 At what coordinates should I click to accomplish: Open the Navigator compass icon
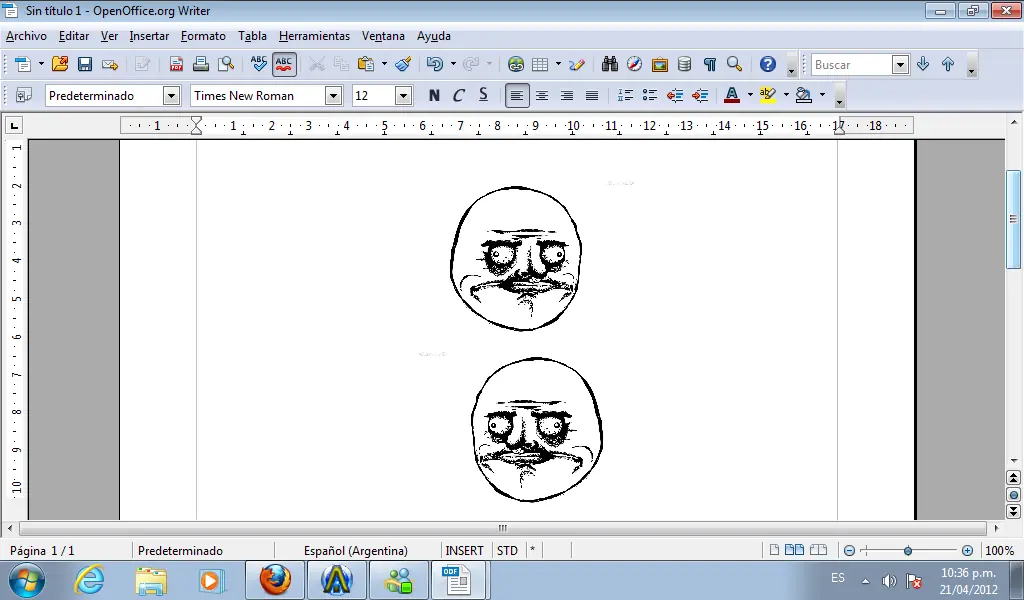[634, 64]
